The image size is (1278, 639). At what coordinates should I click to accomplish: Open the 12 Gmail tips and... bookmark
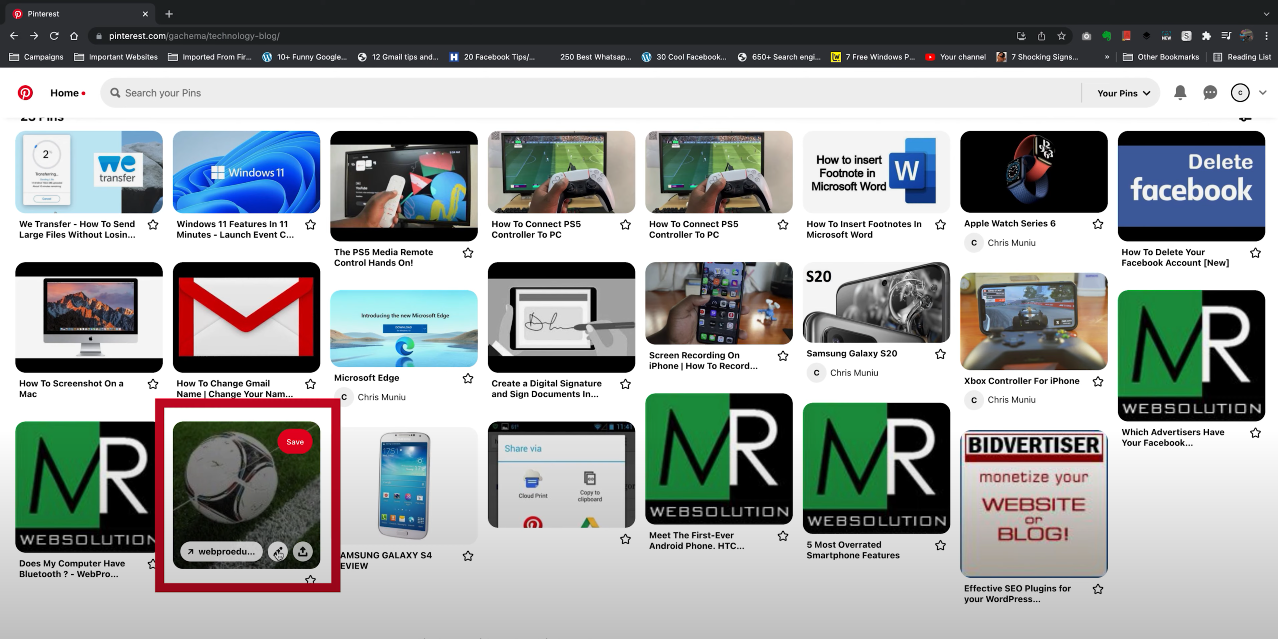398,57
